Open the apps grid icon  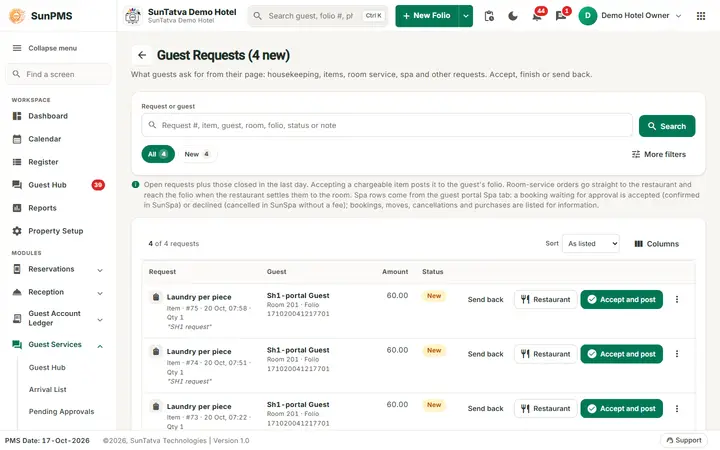point(701,16)
